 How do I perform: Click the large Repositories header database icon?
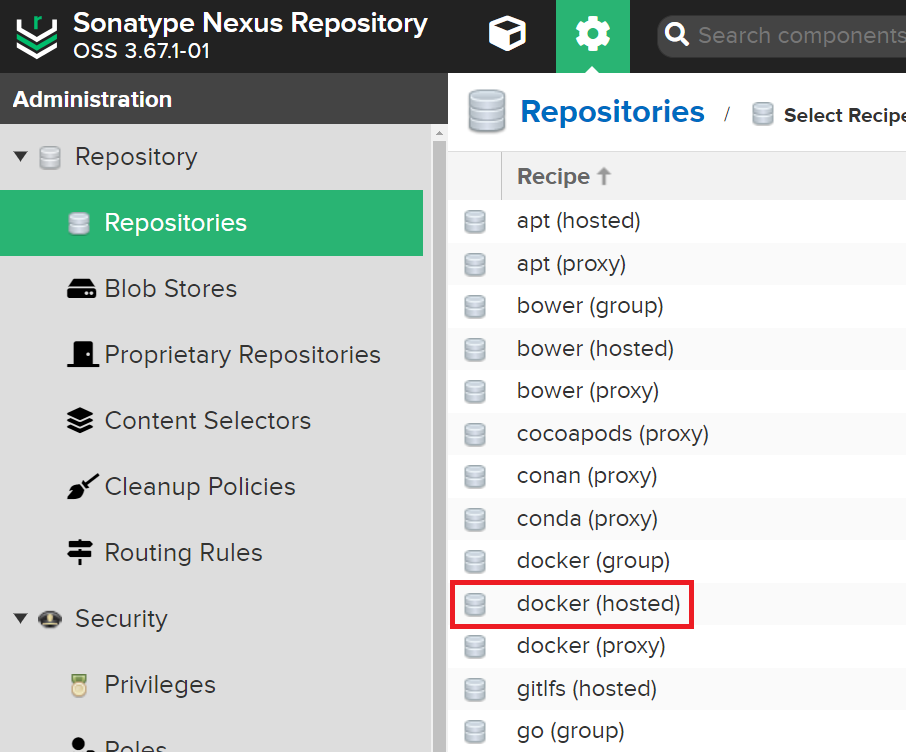(x=487, y=111)
